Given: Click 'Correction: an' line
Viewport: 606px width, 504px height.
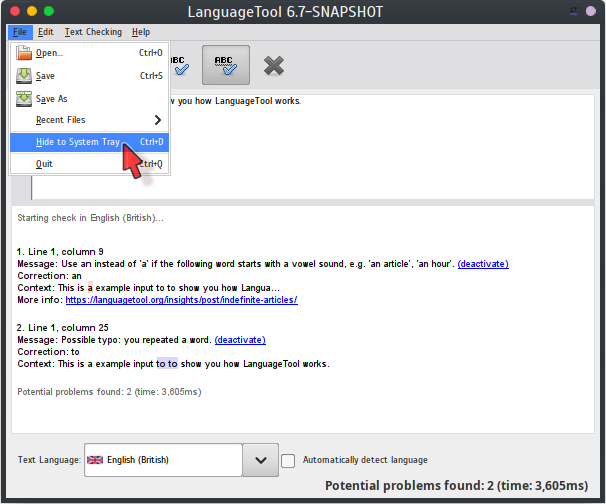Looking at the screenshot, I should point(49,276).
